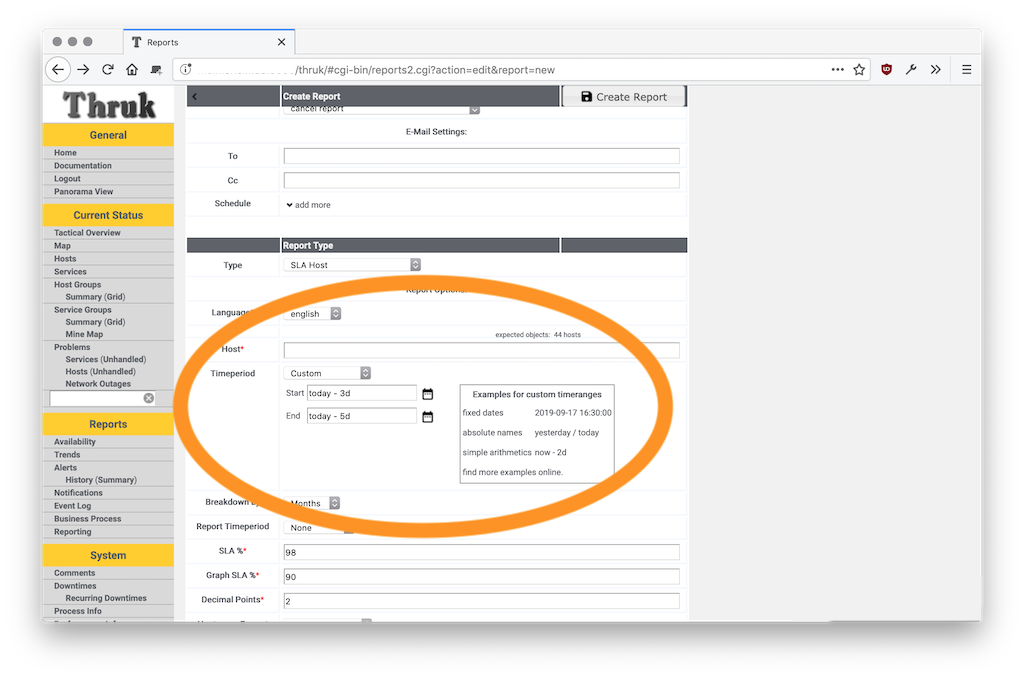Open the Language dropdown set to english
This screenshot has width=1024, height=678.
pos(313,314)
